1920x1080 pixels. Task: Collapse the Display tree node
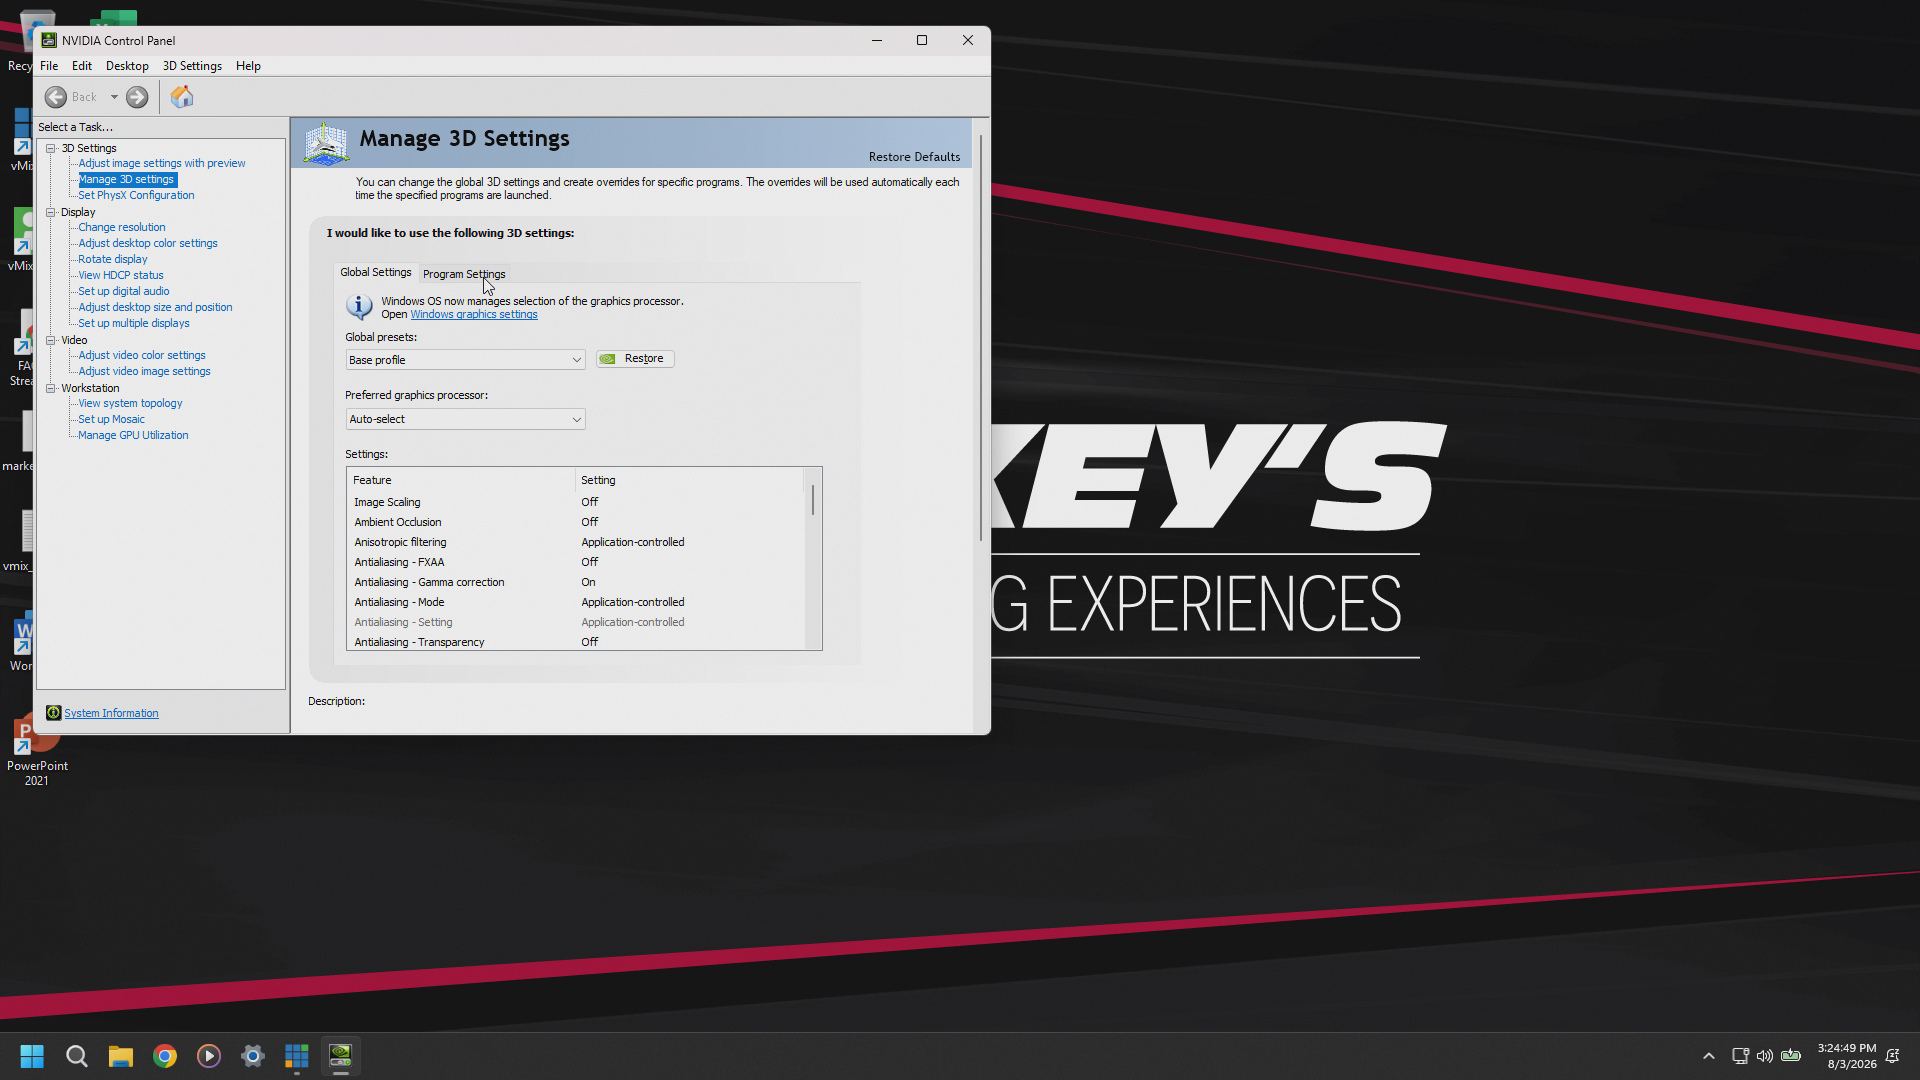[51, 212]
